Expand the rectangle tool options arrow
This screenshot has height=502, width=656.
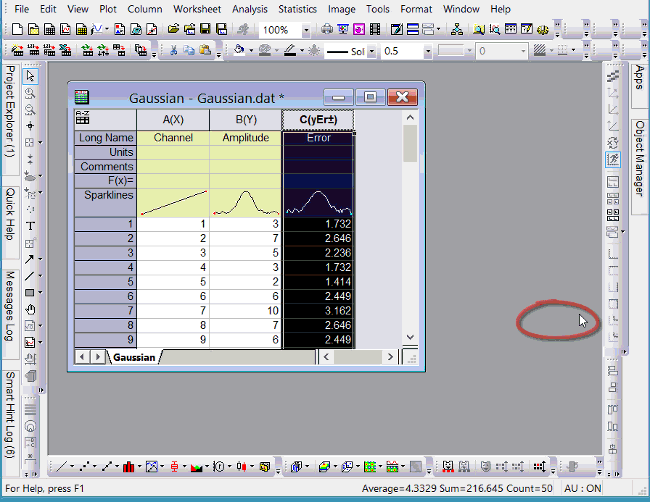coord(40,293)
